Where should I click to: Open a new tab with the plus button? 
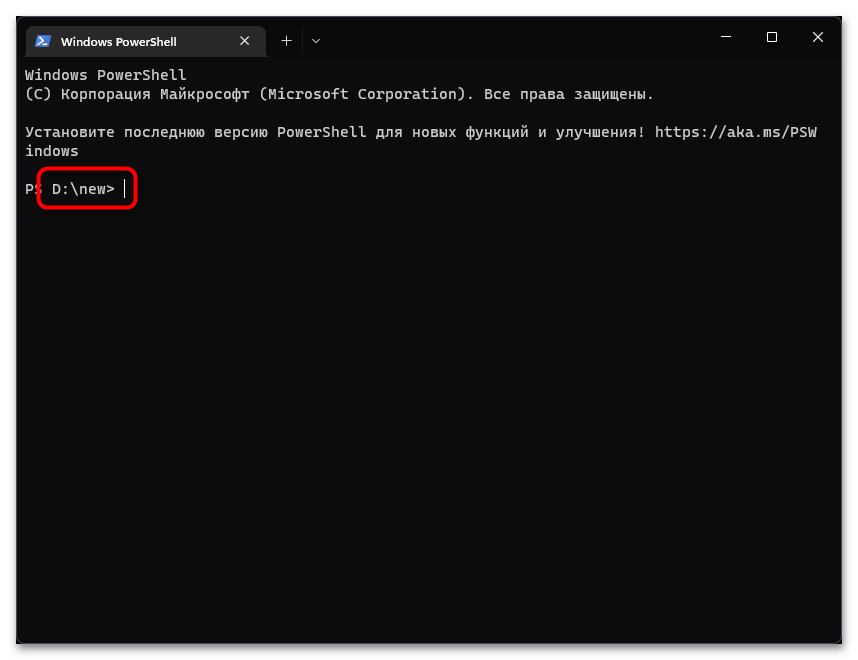[x=286, y=41]
